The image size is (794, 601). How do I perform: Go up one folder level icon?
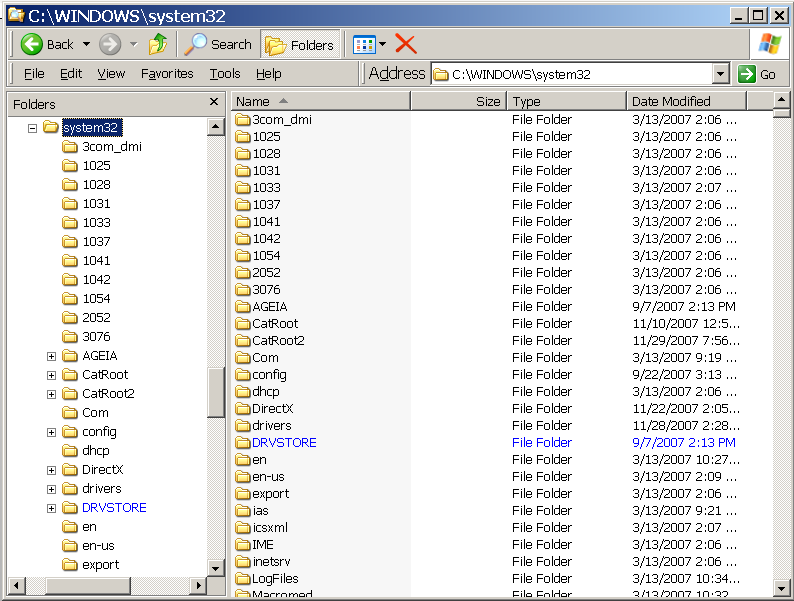(158, 45)
